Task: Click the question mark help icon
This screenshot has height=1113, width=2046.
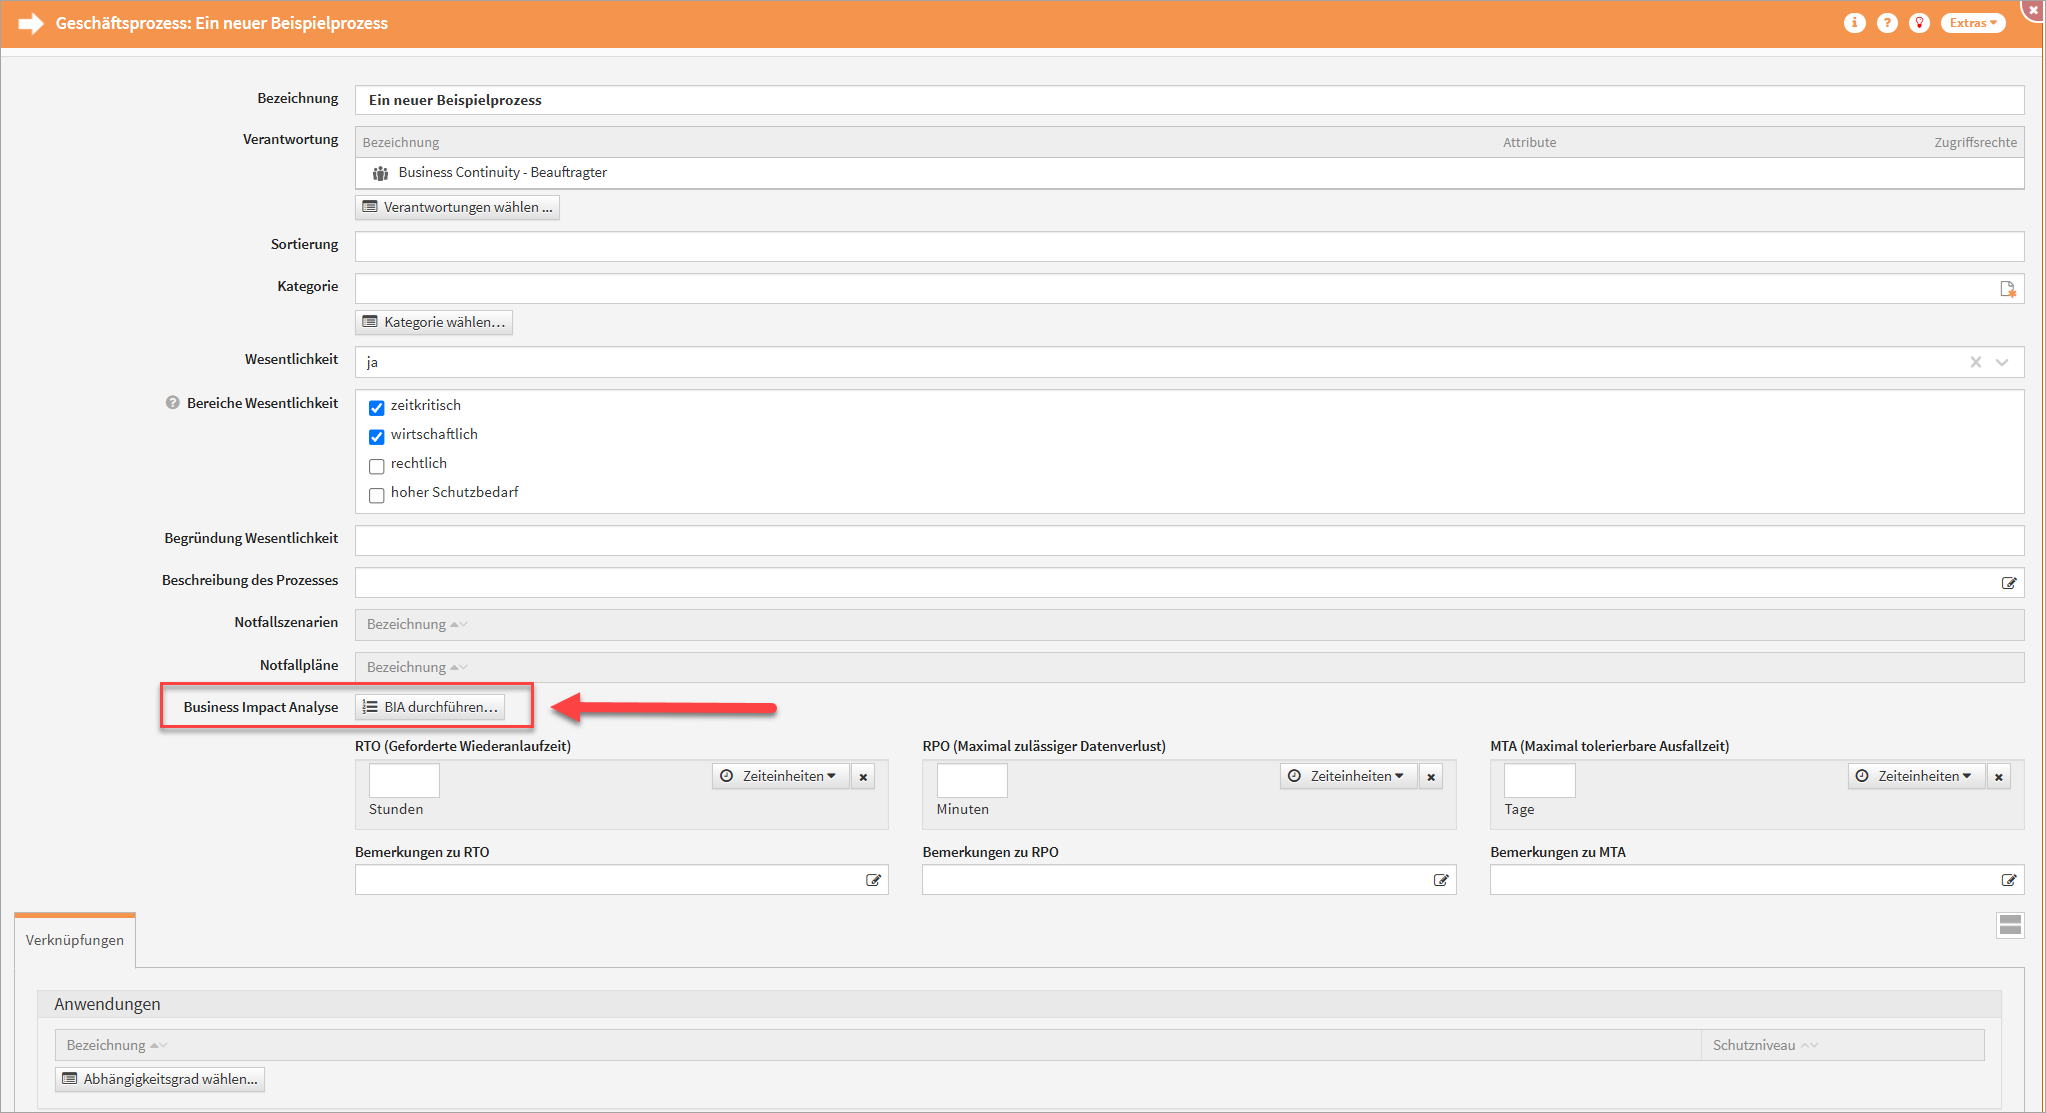Action: 1886,23
